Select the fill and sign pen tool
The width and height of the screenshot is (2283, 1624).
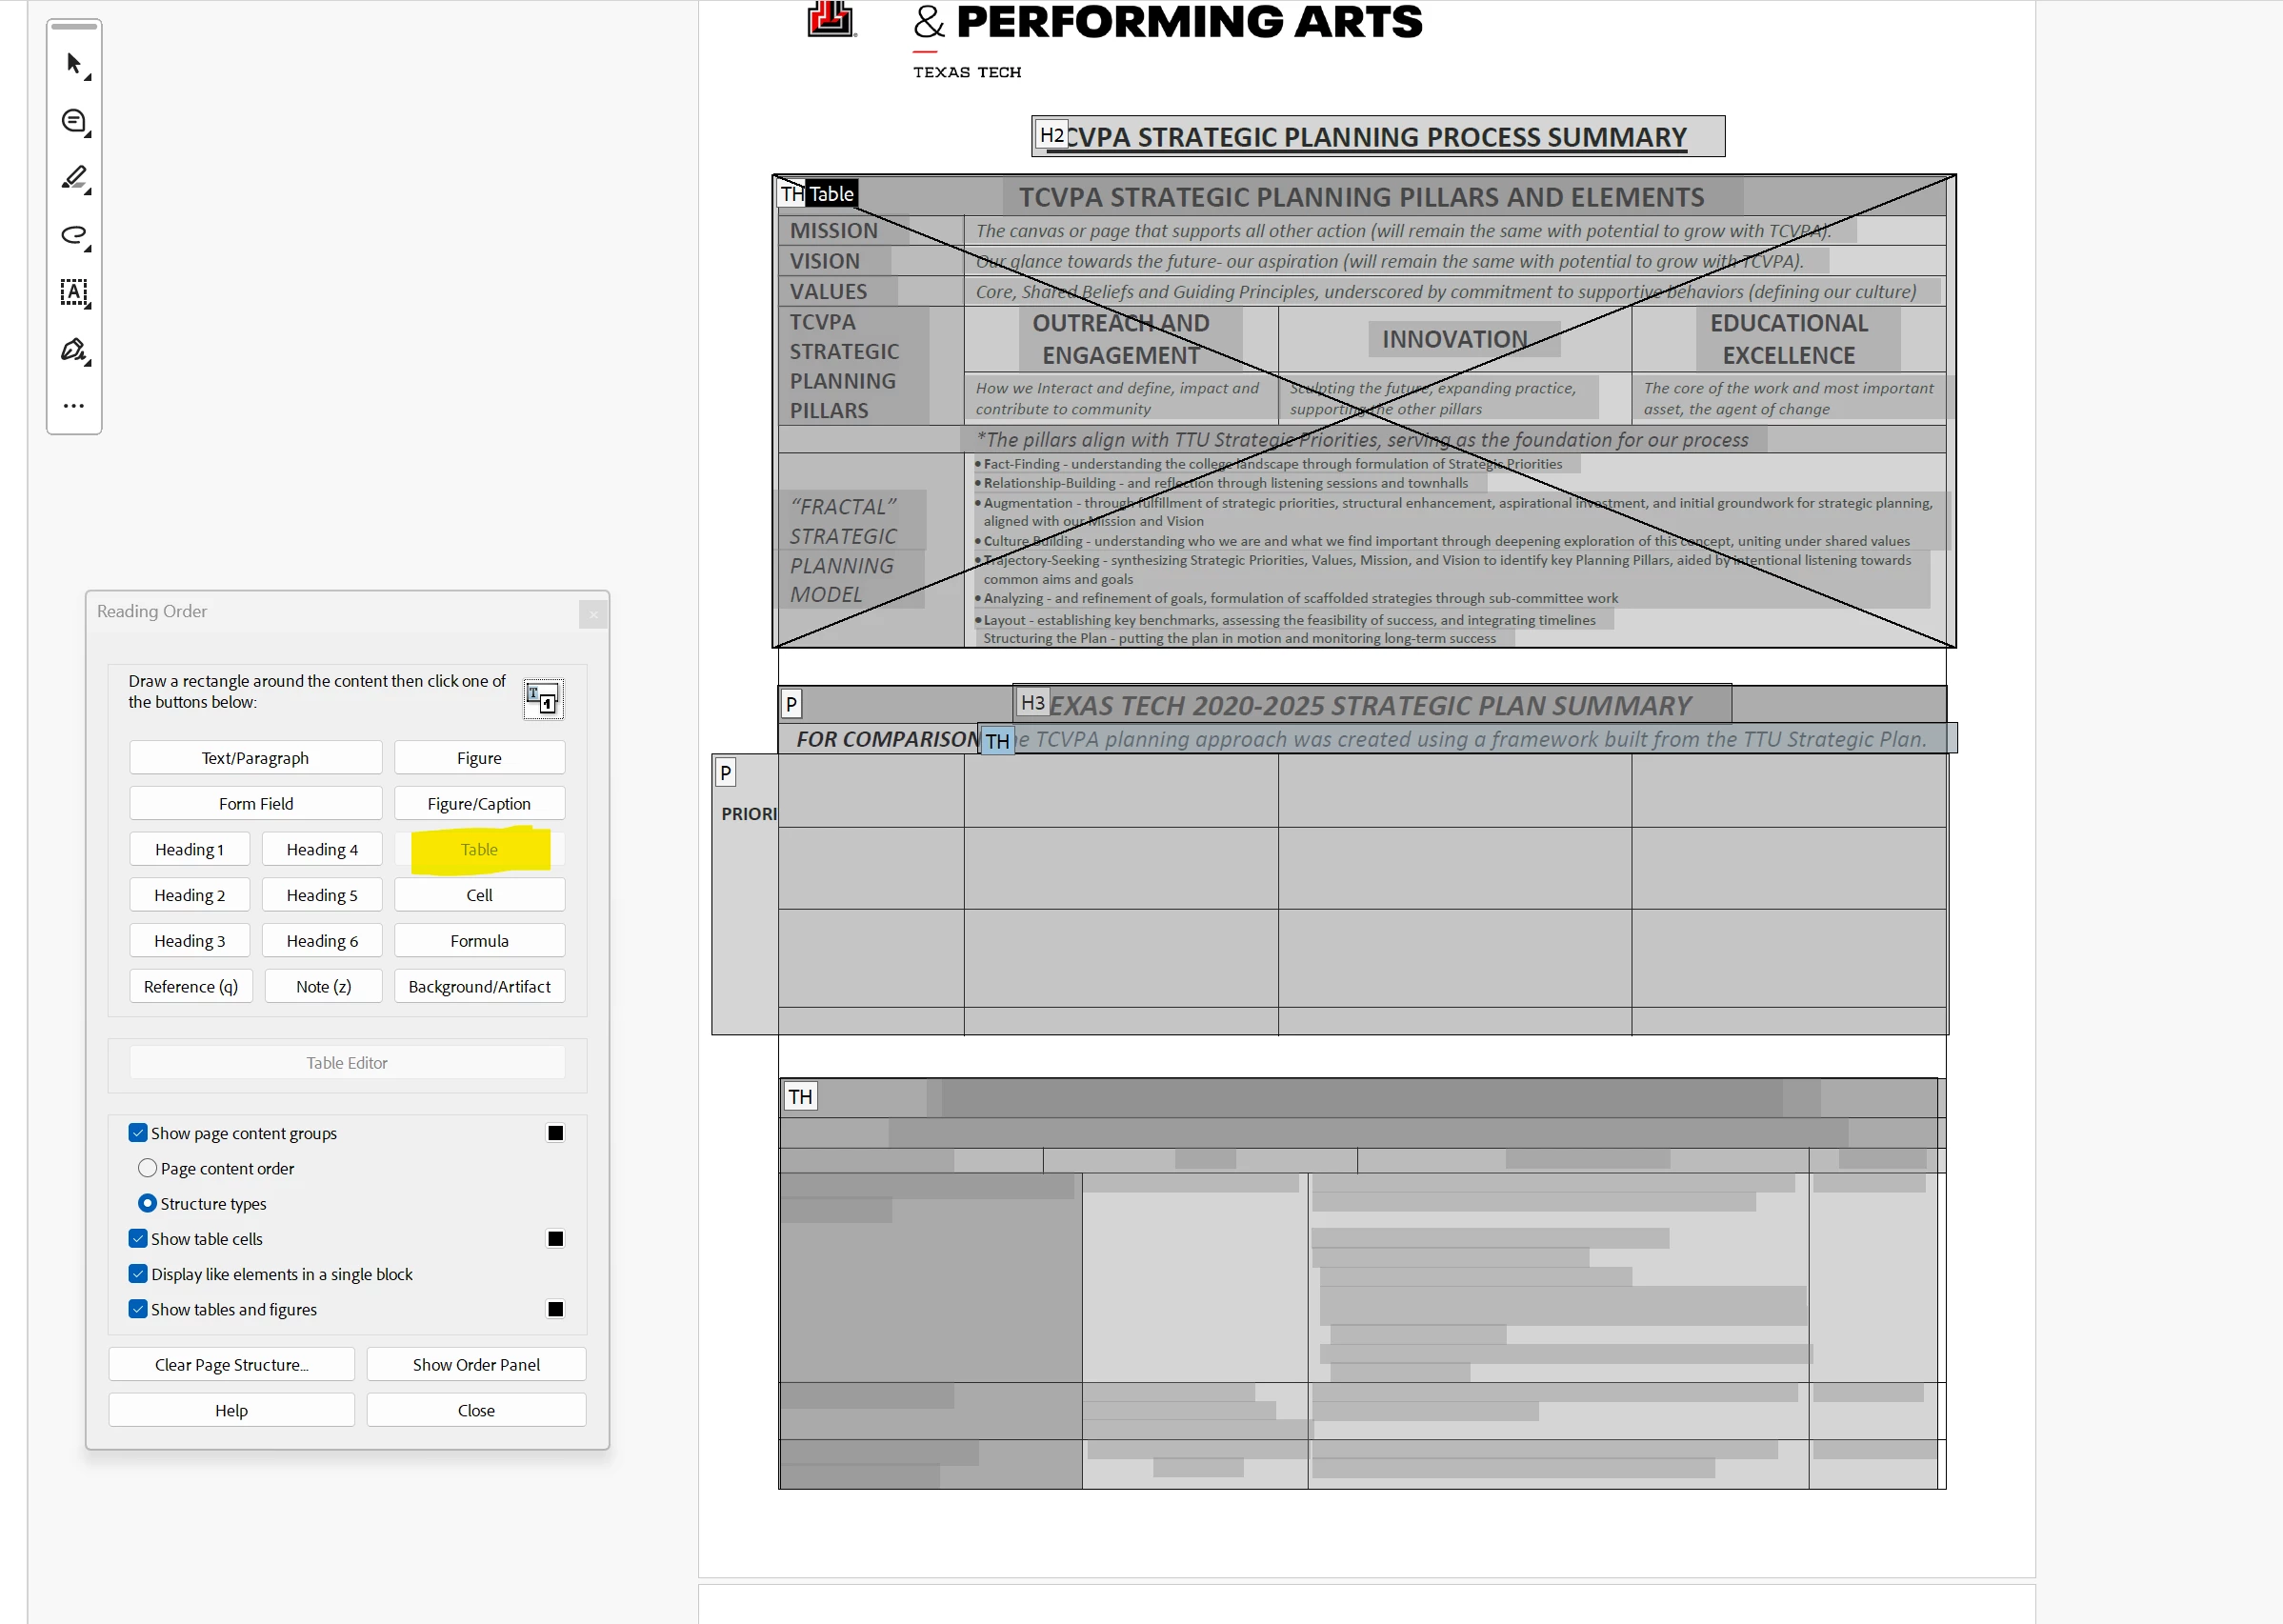coord(74,350)
